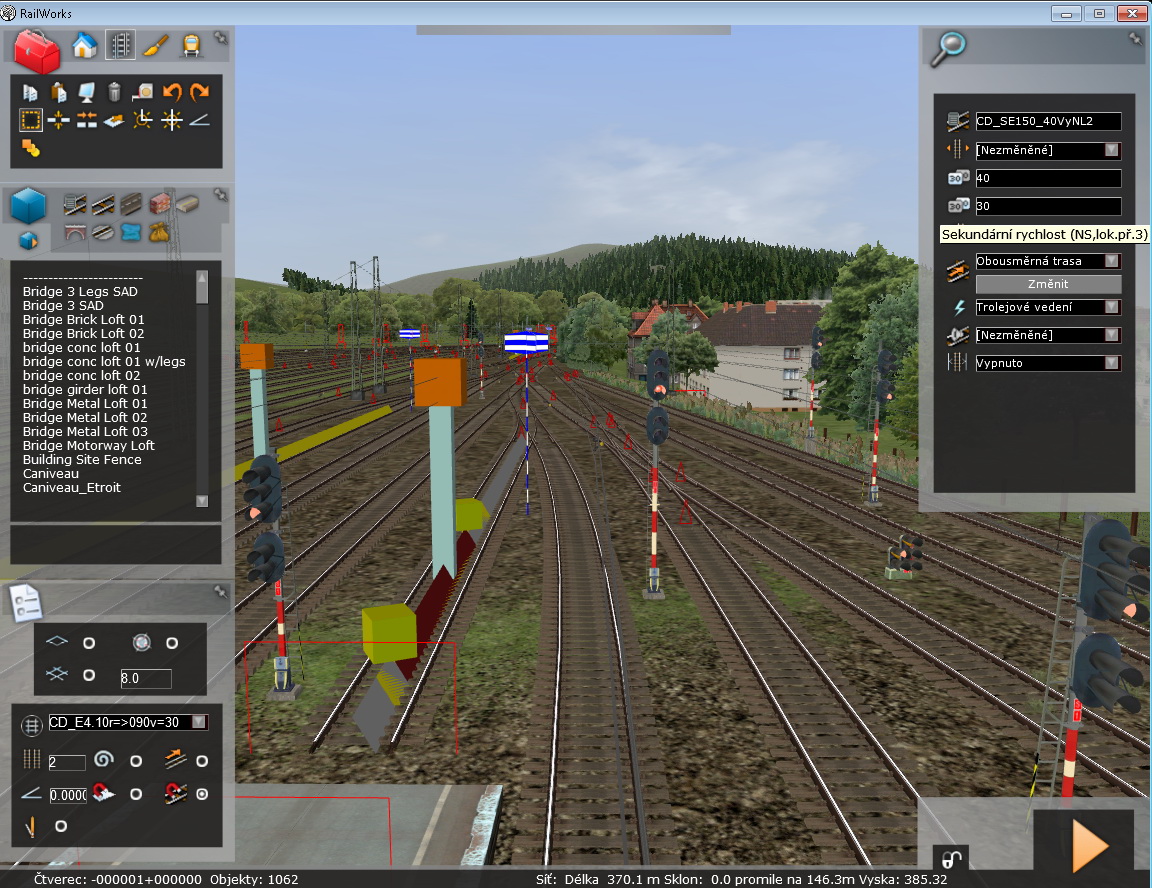Select the track rule category icon
This screenshot has width=1152, height=888.
point(74,204)
